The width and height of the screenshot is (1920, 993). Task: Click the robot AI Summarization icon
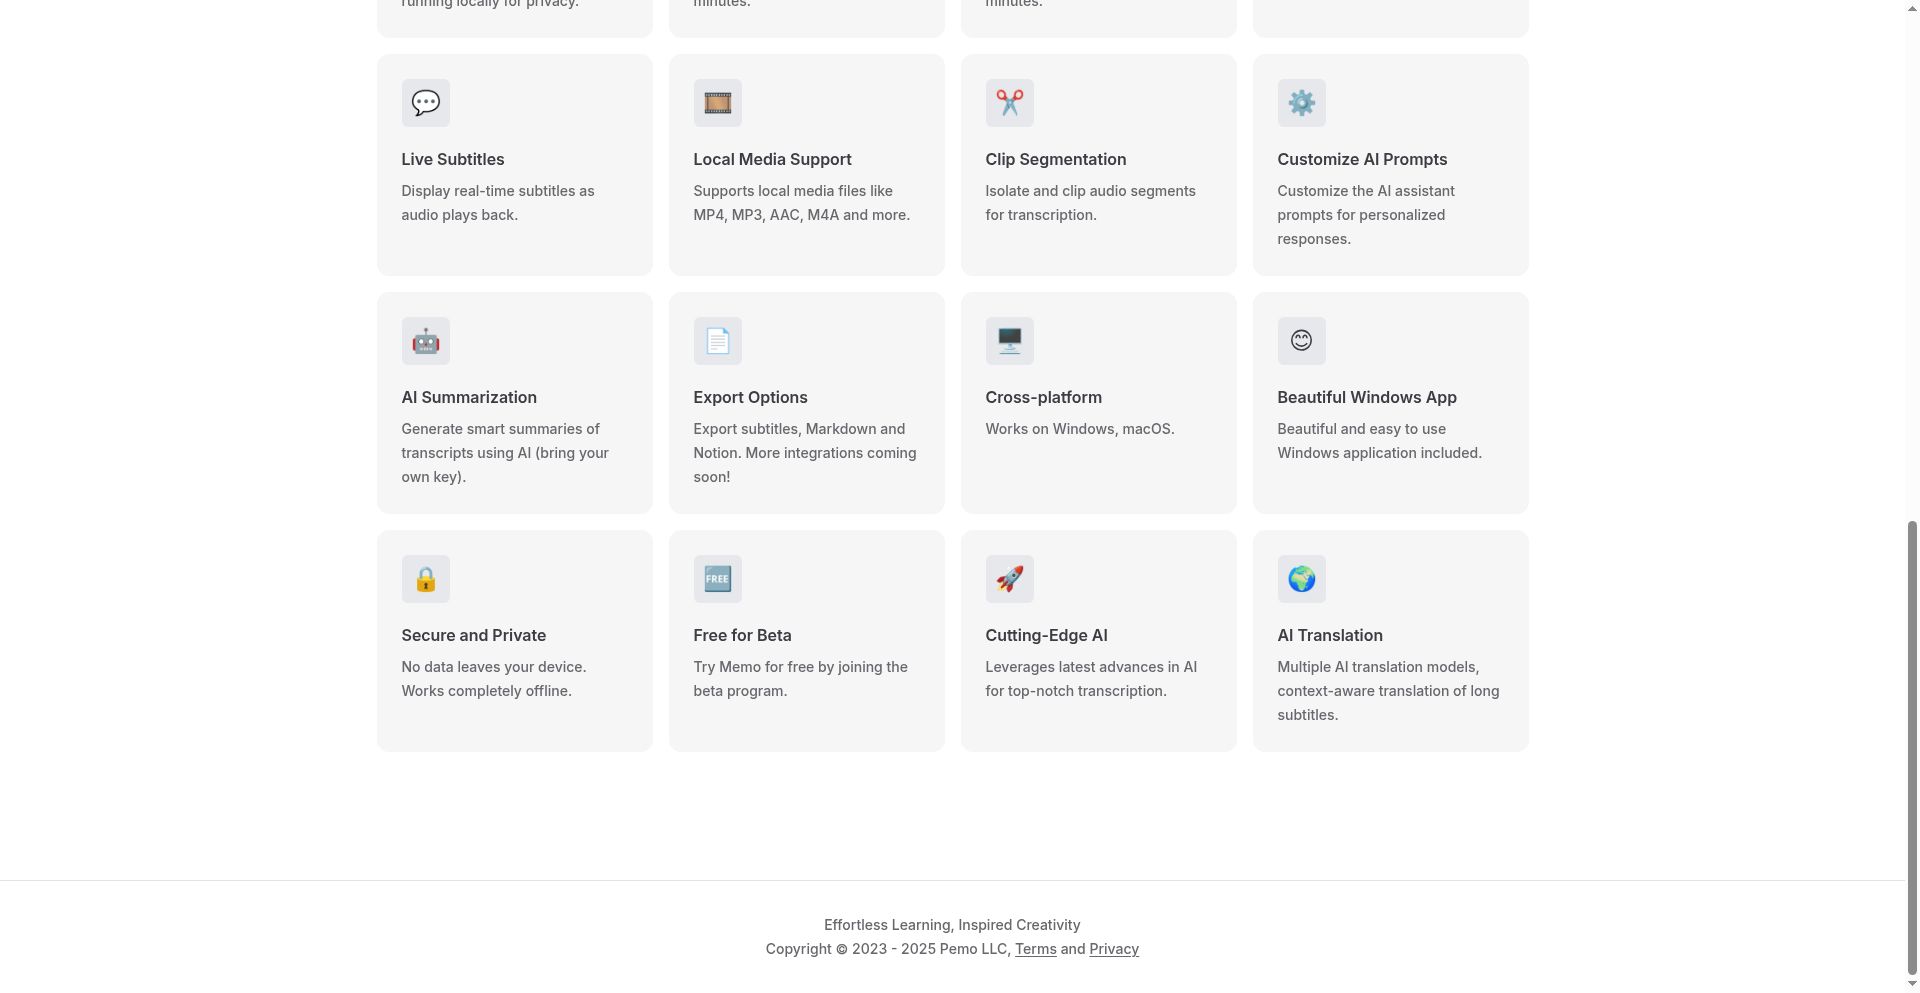pos(425,341)
